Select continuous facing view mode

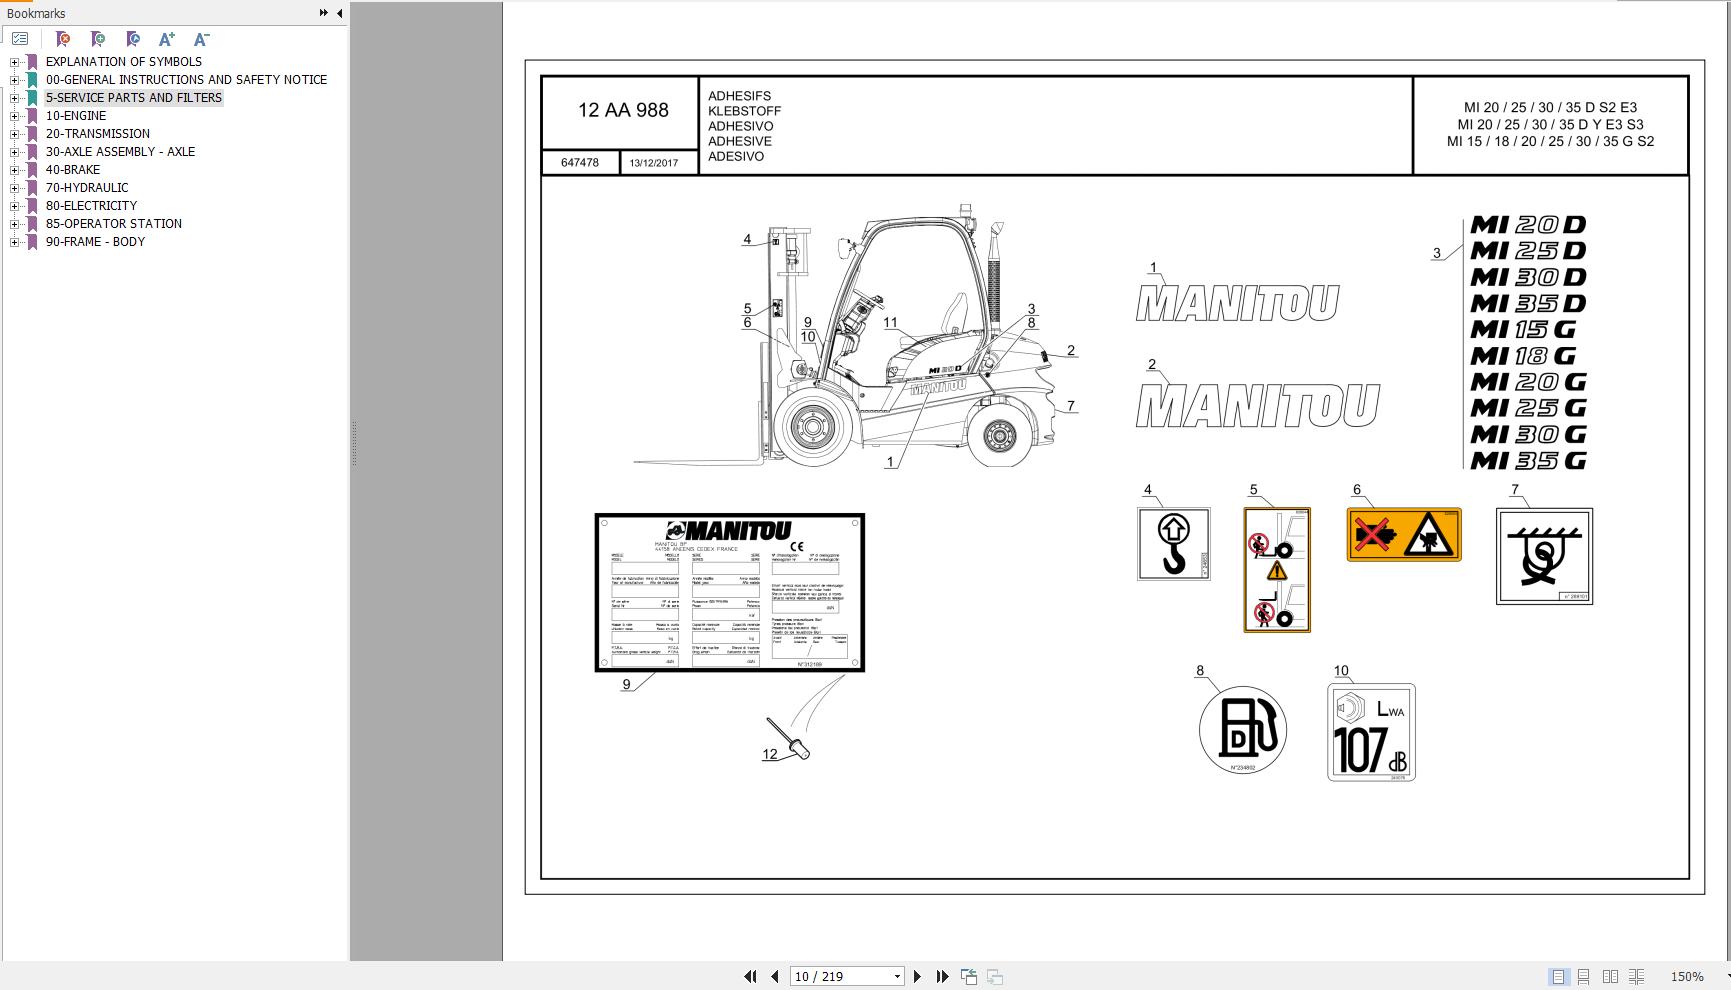(x=1636, y=976)
